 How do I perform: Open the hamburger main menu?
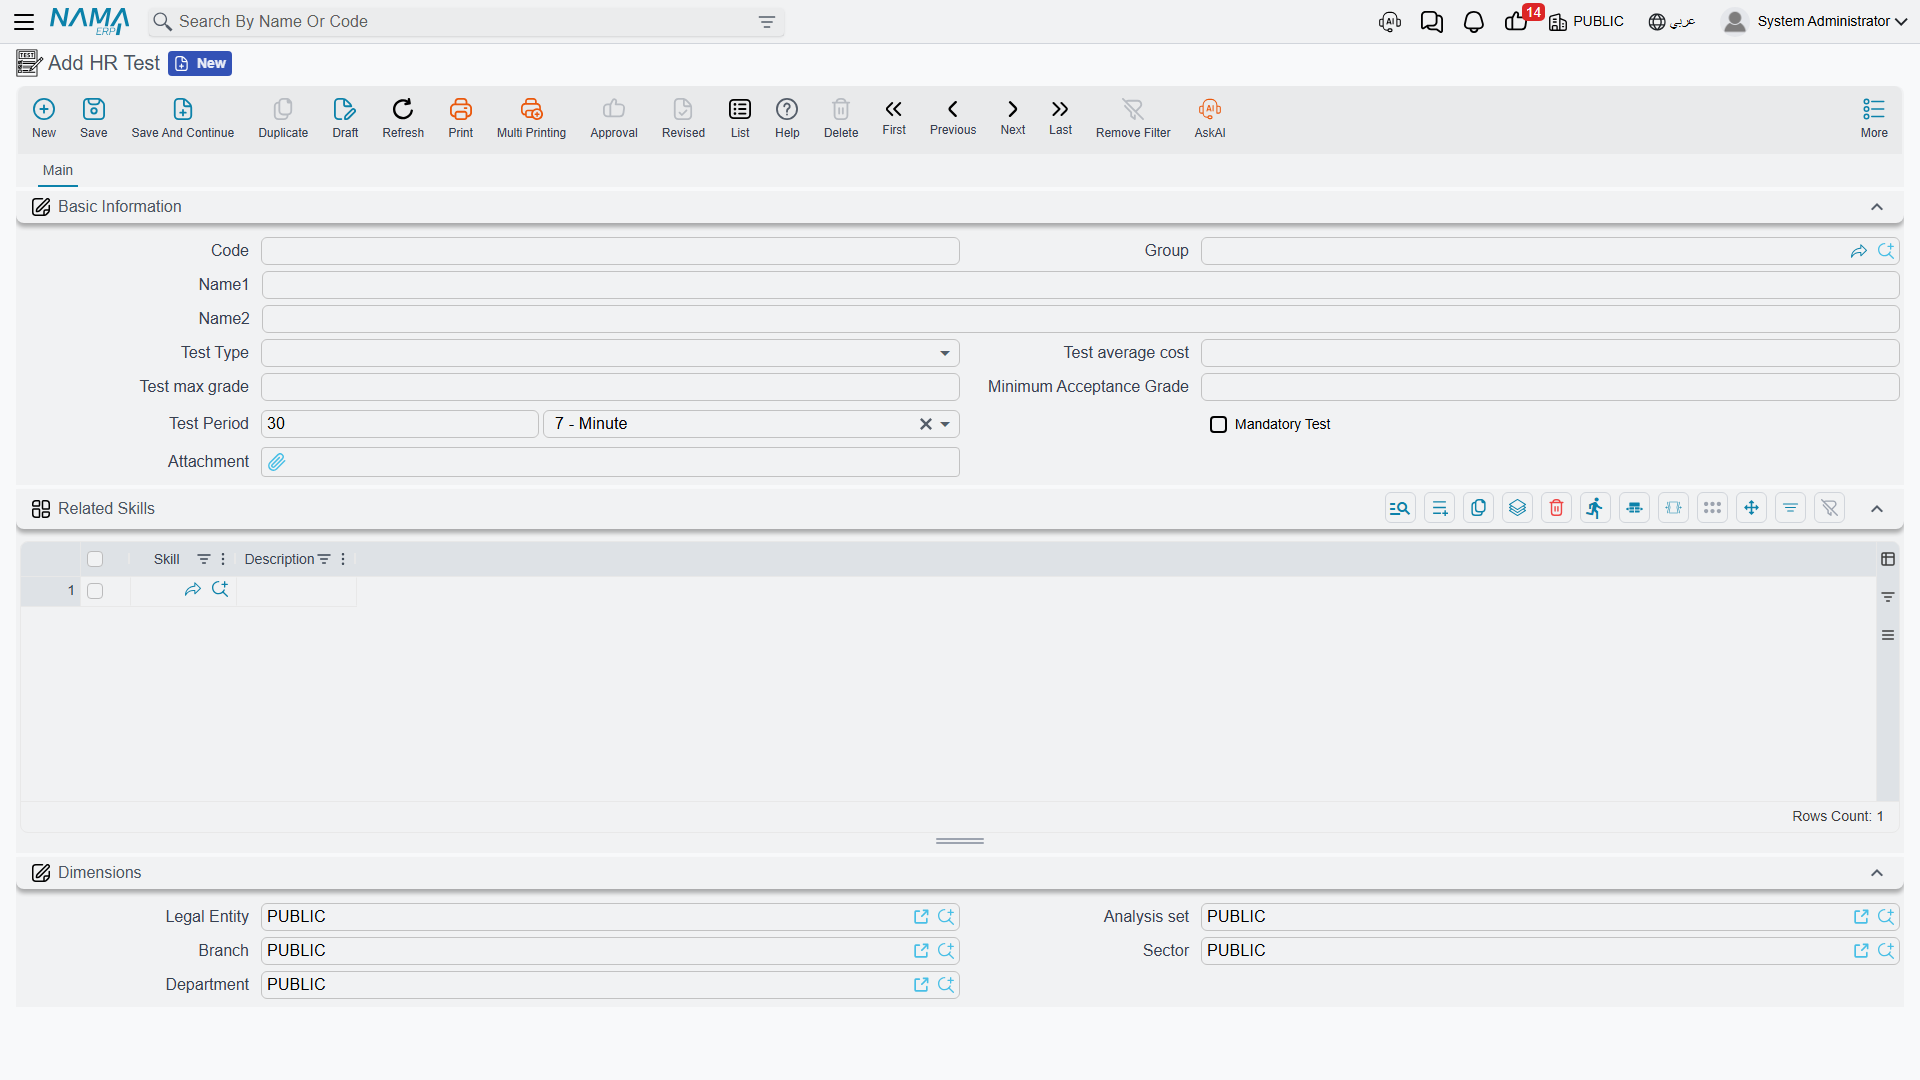24,21
